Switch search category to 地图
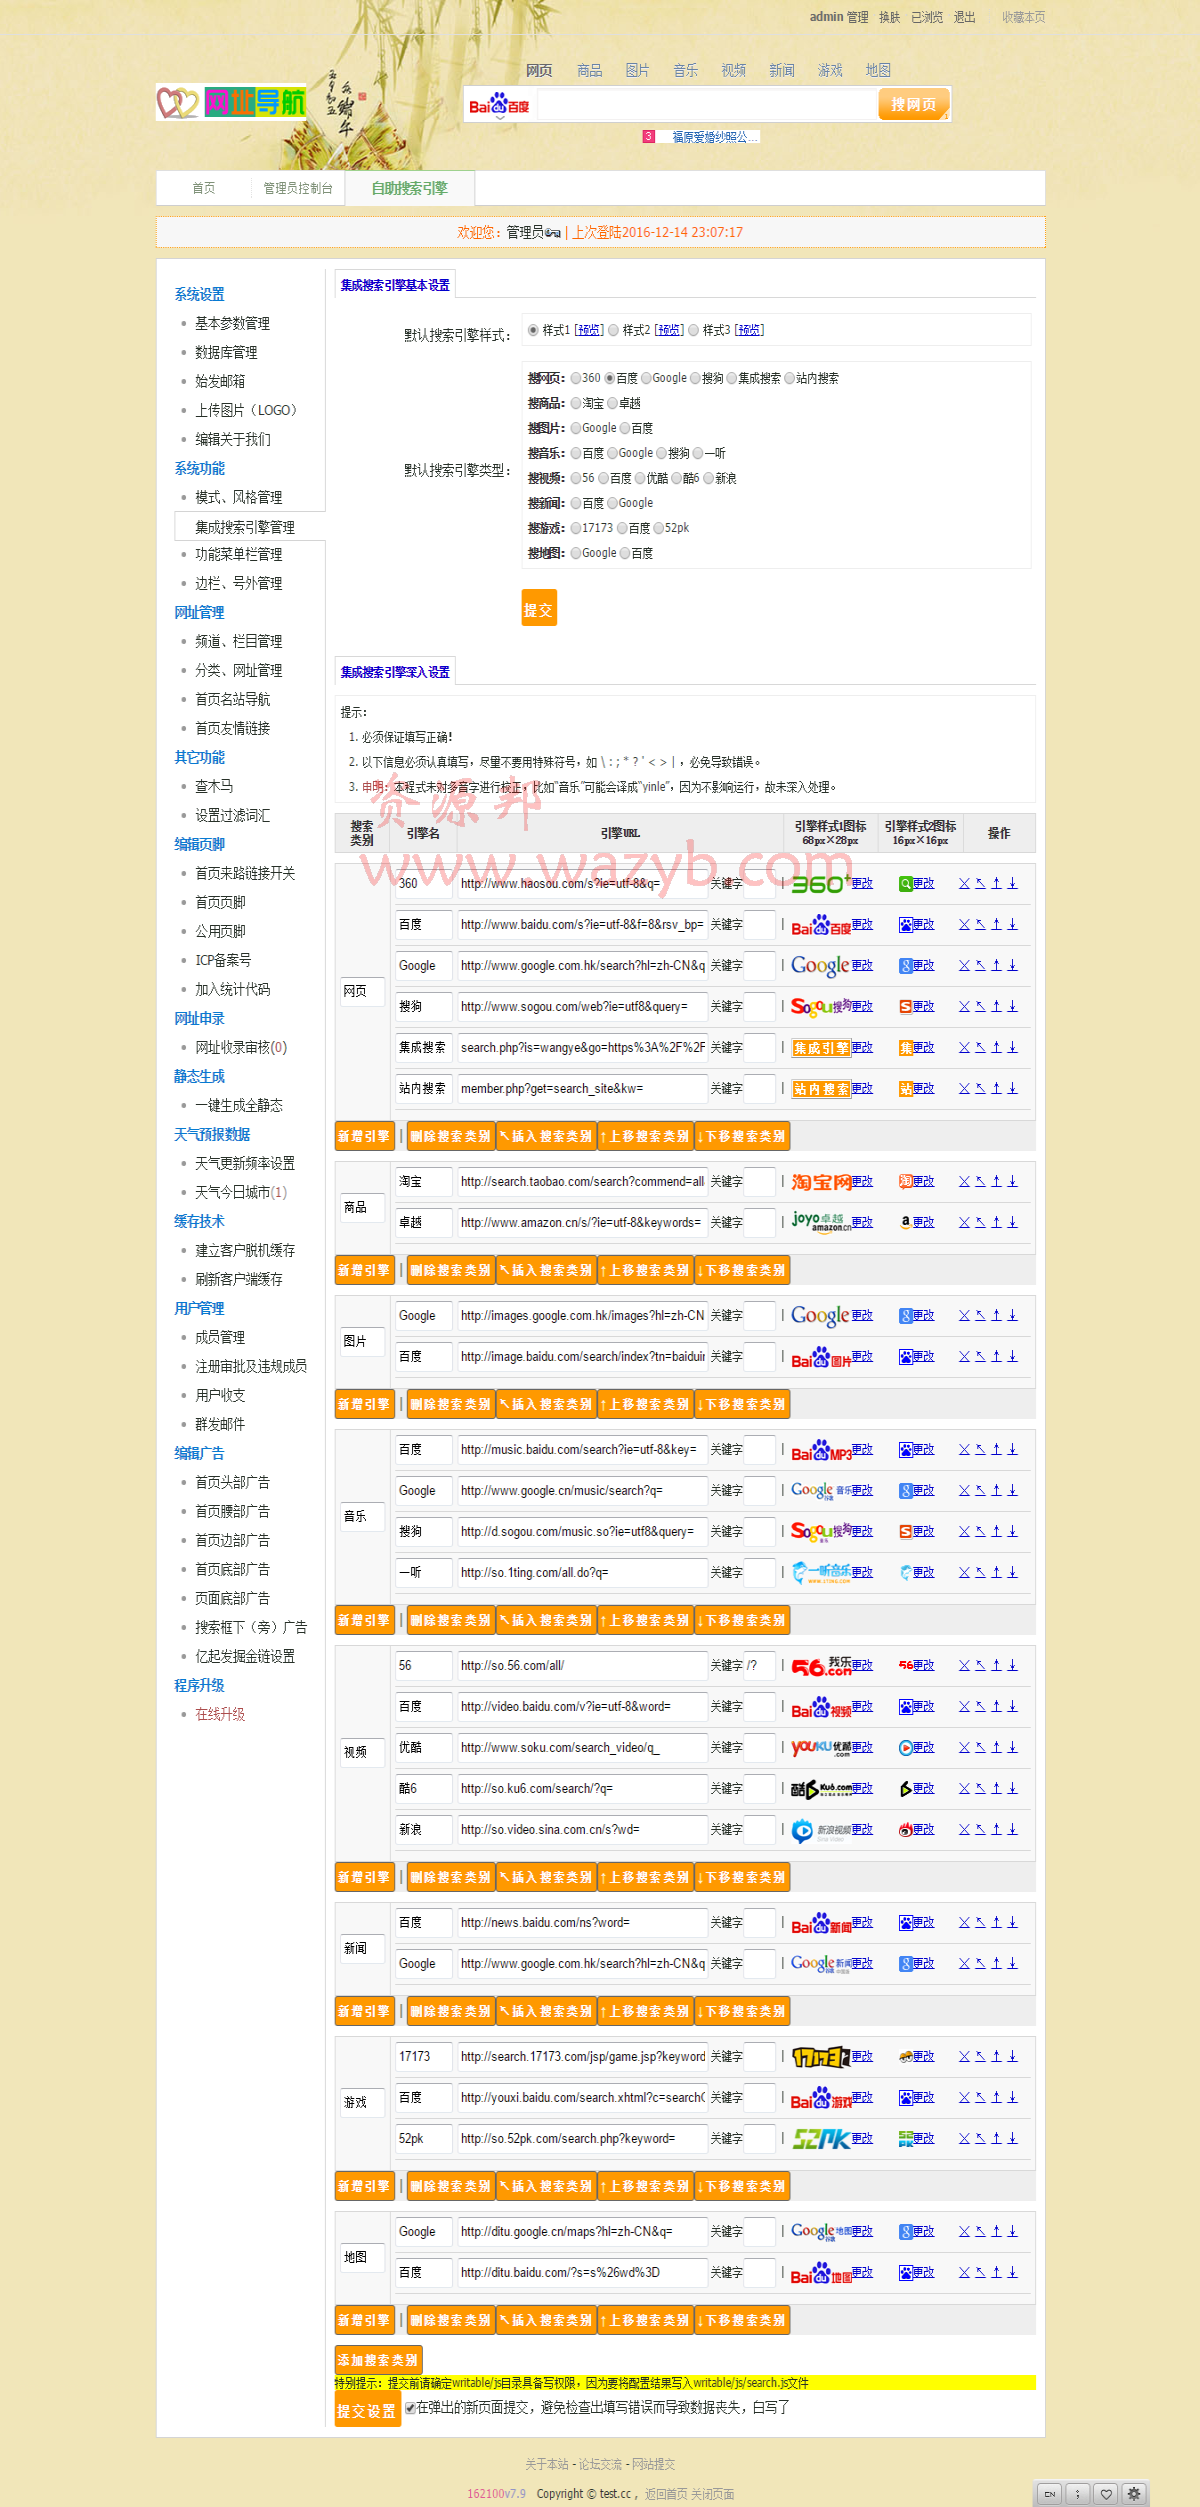 tap(878, 70)
